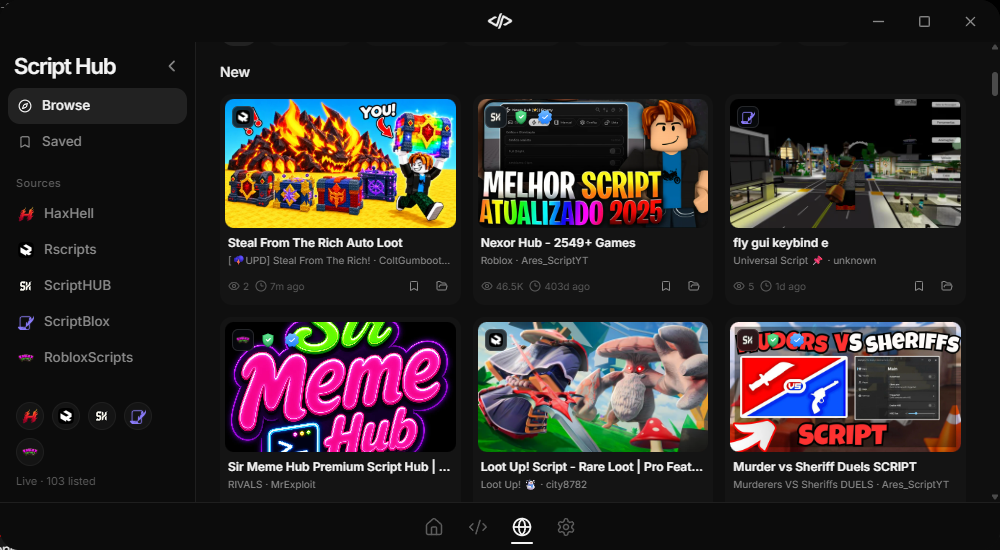The height and width of the screenshot is (550, 1000).
Task: Open the Sir Meme Hub thumbnail
Action: (341, 387)
